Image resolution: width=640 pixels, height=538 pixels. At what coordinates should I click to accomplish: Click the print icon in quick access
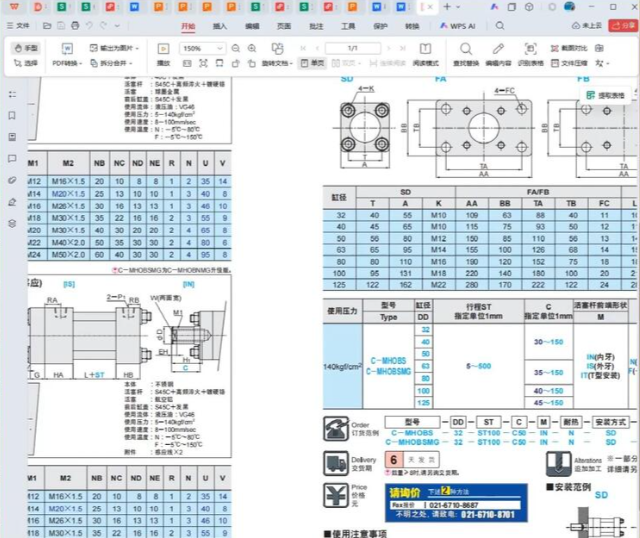(75, 26)
